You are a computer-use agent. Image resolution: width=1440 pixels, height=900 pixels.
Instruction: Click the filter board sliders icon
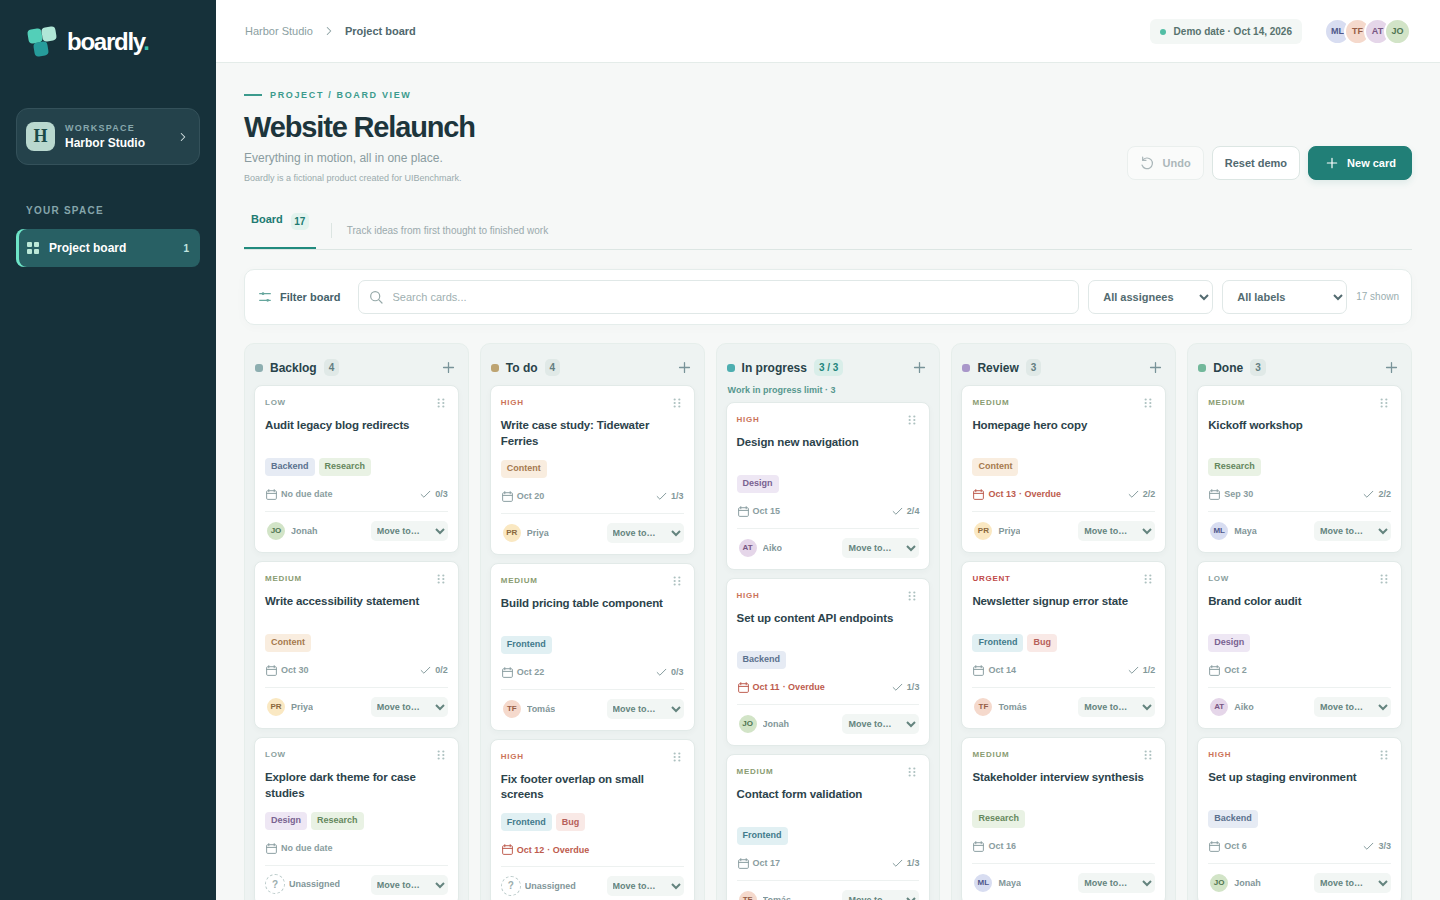coord(265,297)
